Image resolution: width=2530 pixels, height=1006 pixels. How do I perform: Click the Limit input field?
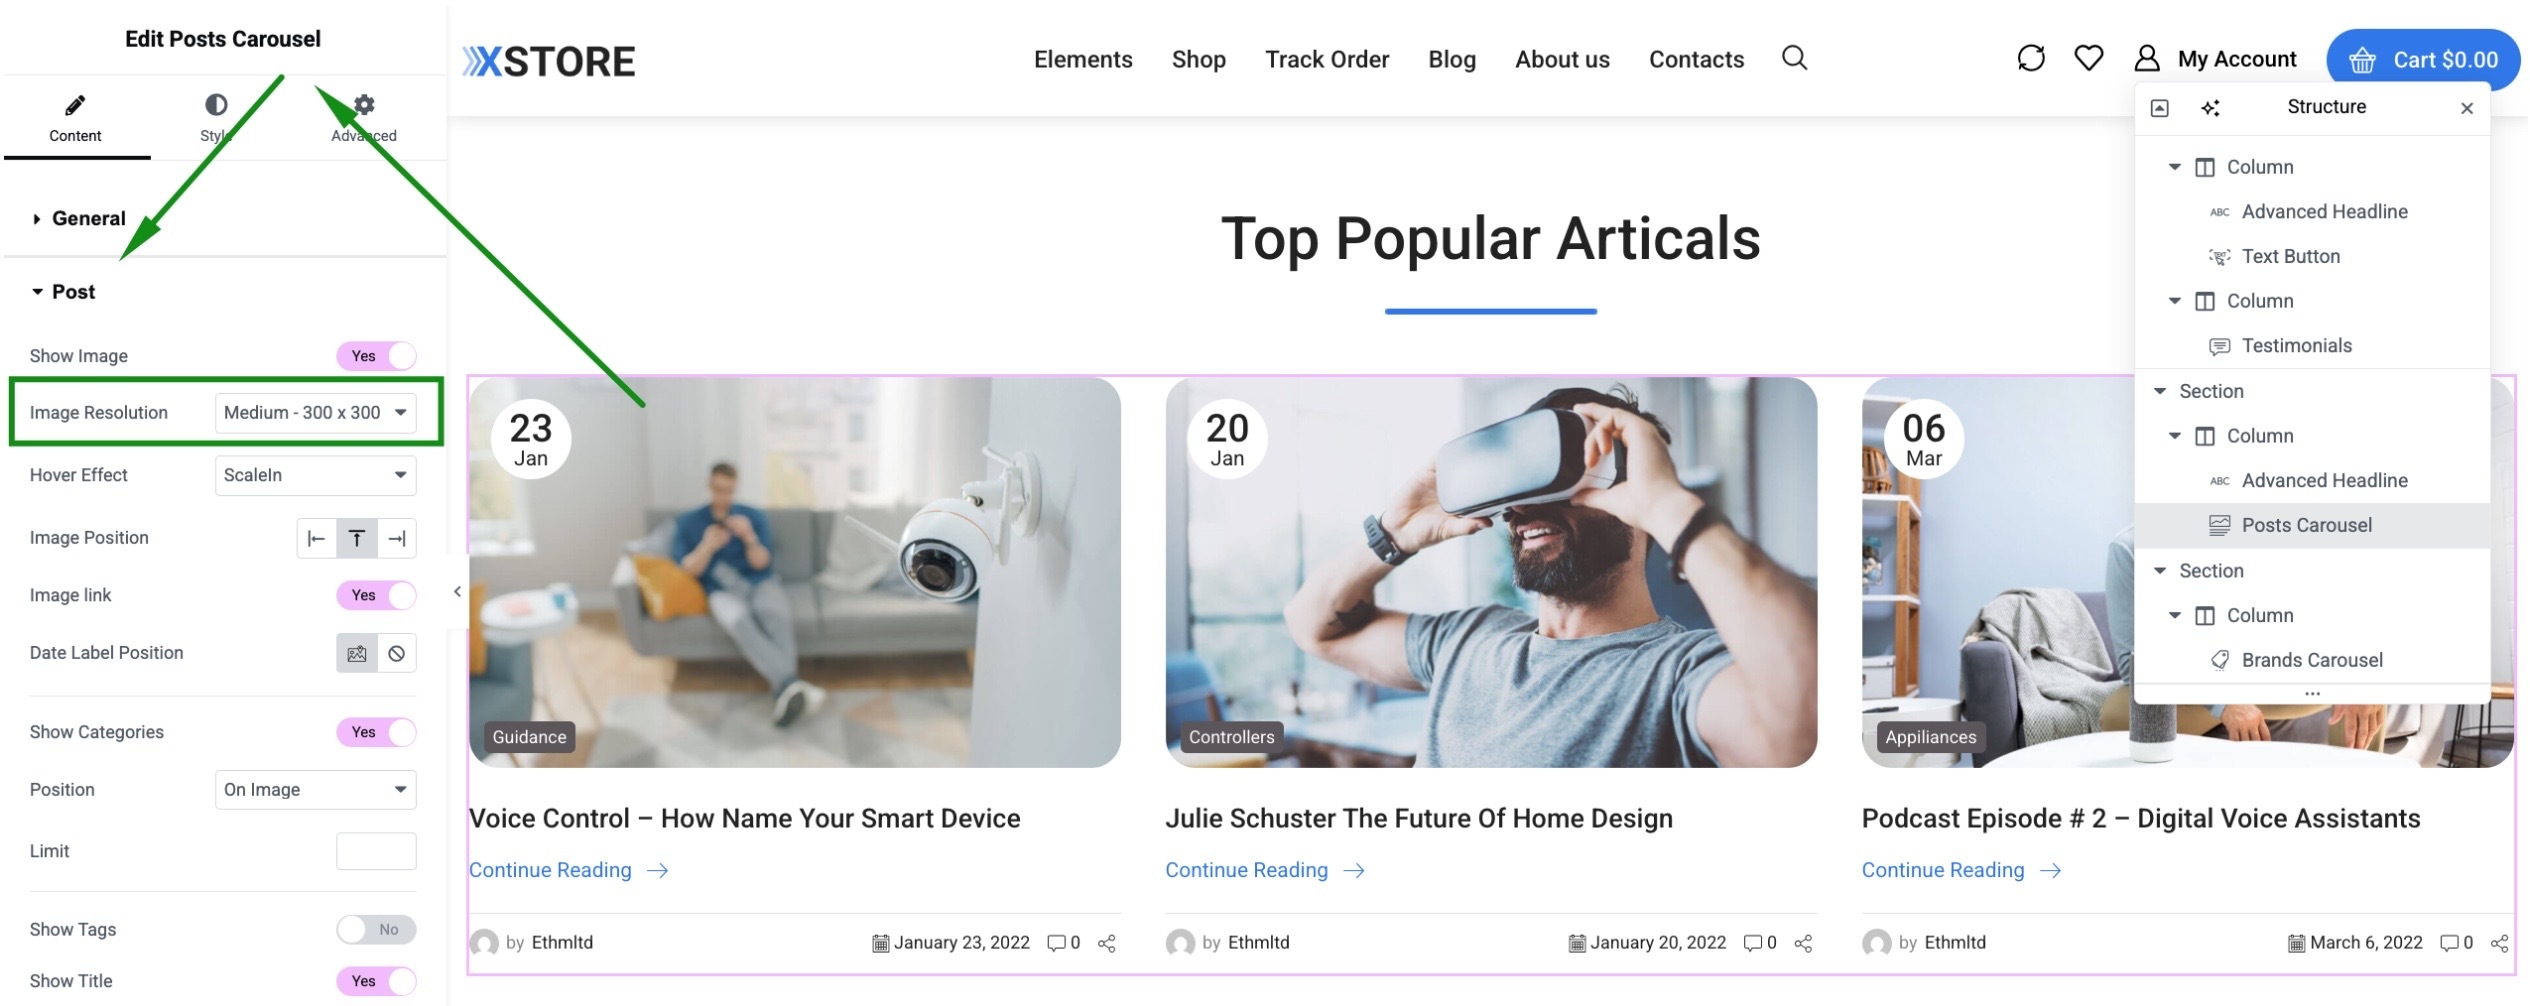point(376,852)
